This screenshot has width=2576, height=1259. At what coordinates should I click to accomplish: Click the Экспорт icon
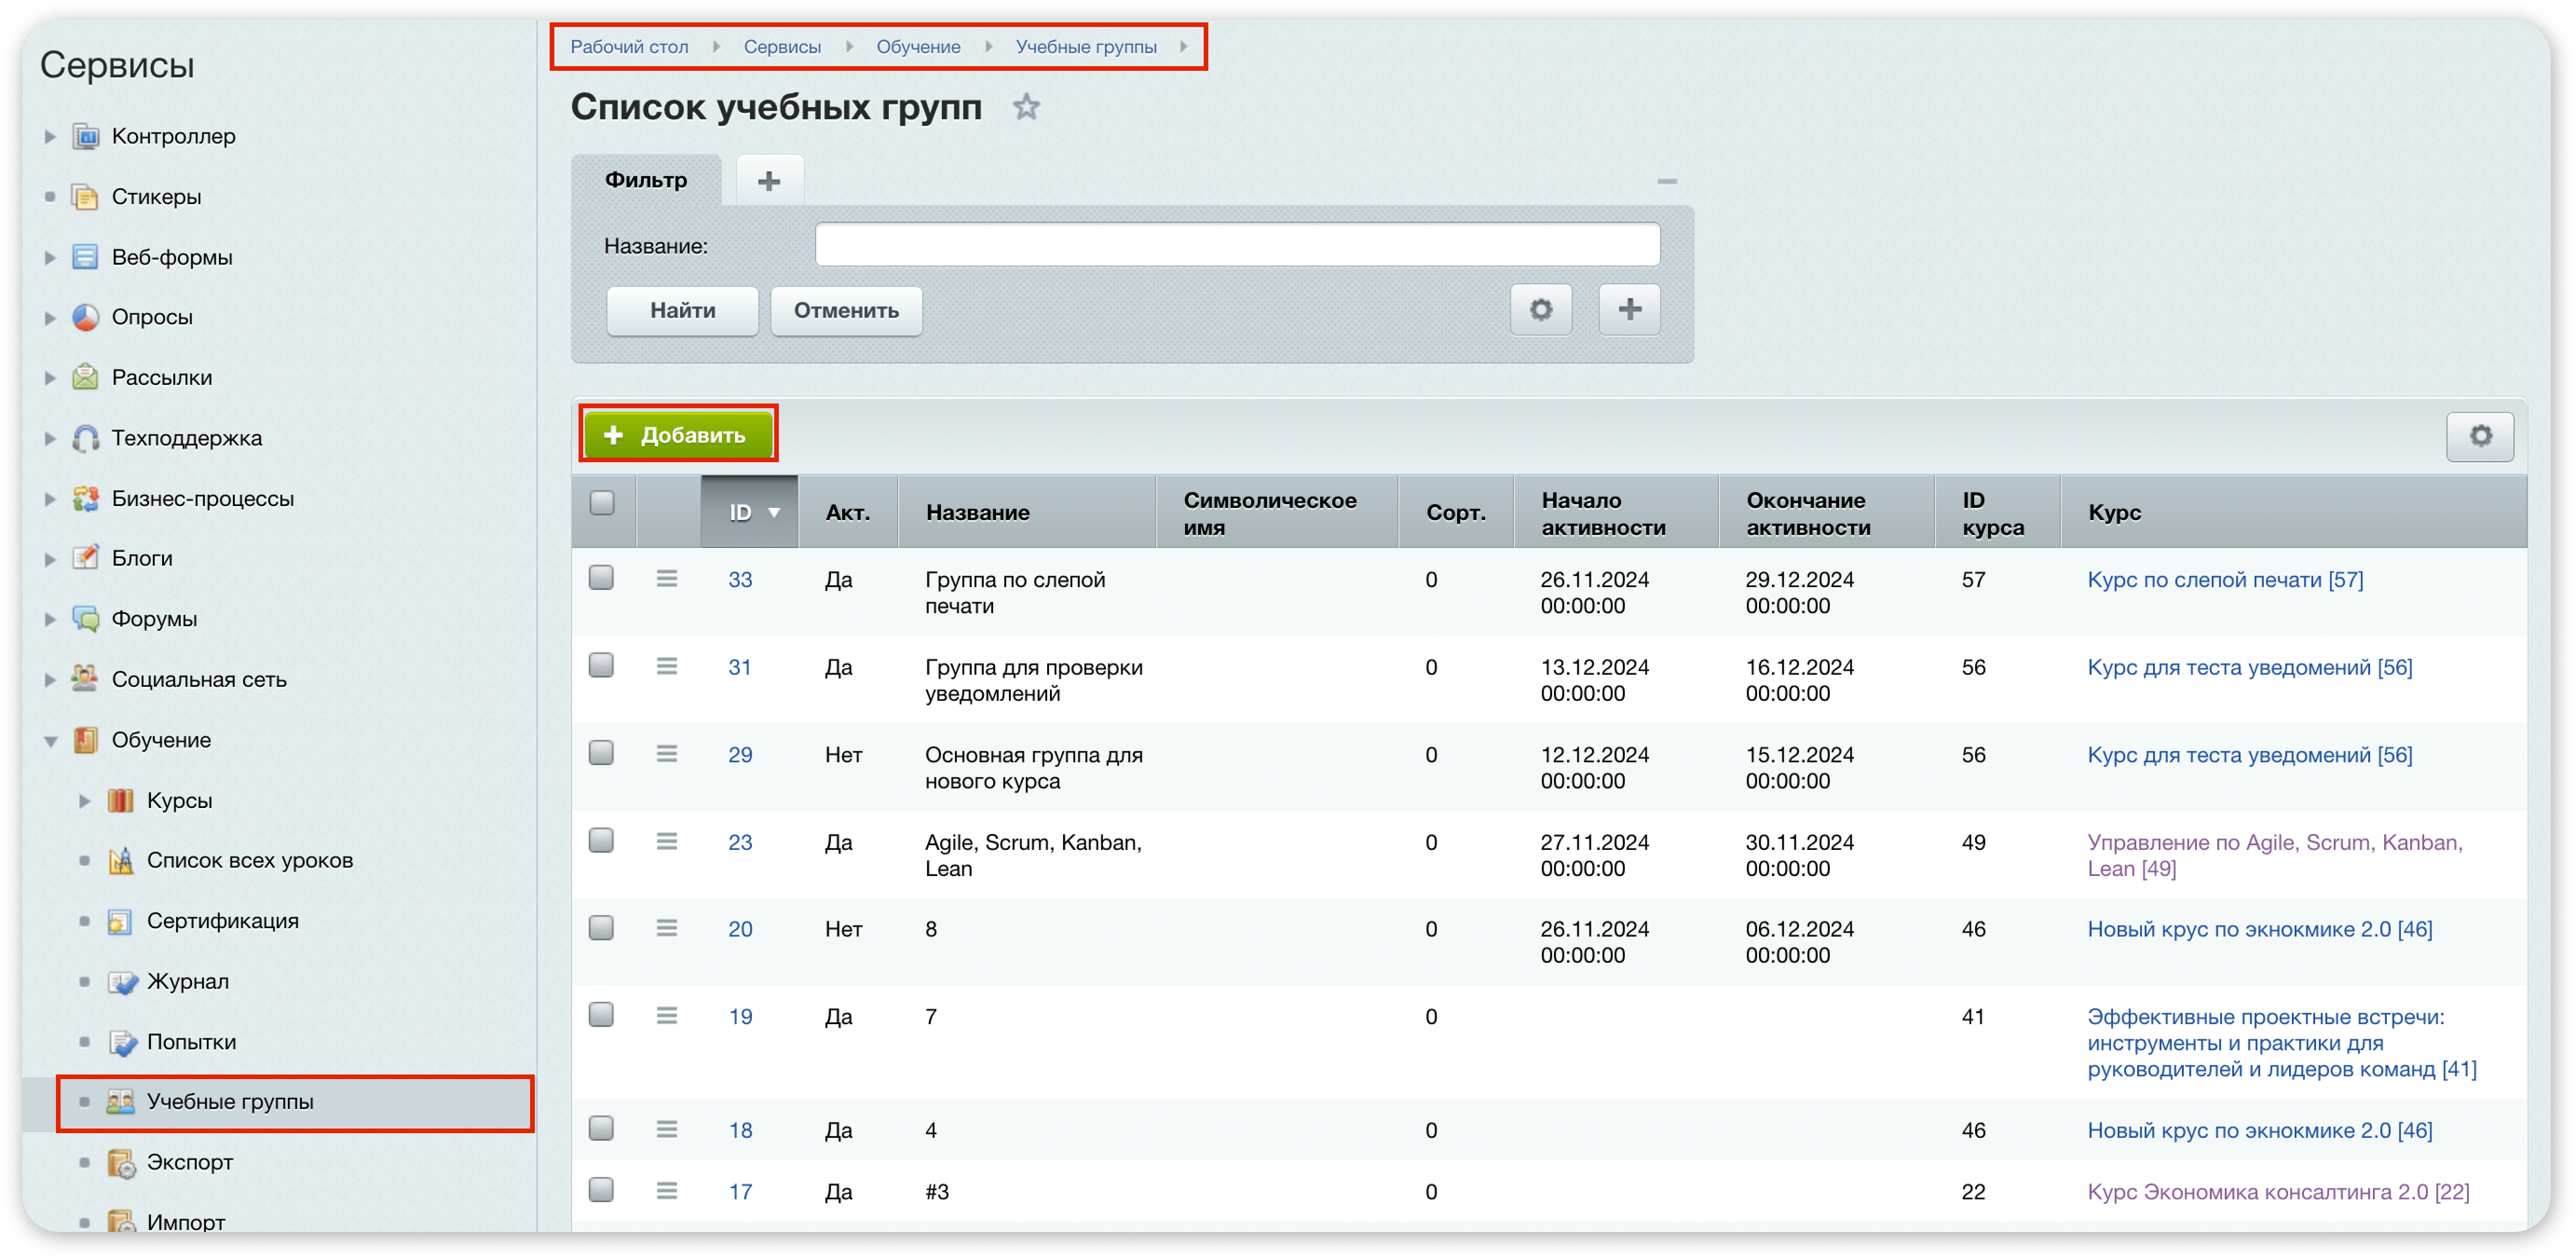coord(121,1162)
